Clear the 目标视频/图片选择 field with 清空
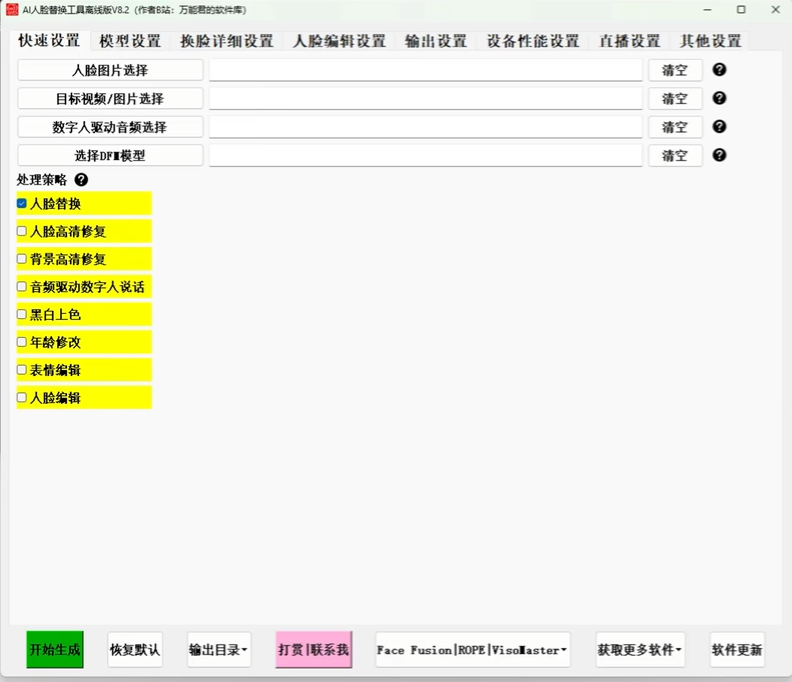 click(x=675, y=98)
